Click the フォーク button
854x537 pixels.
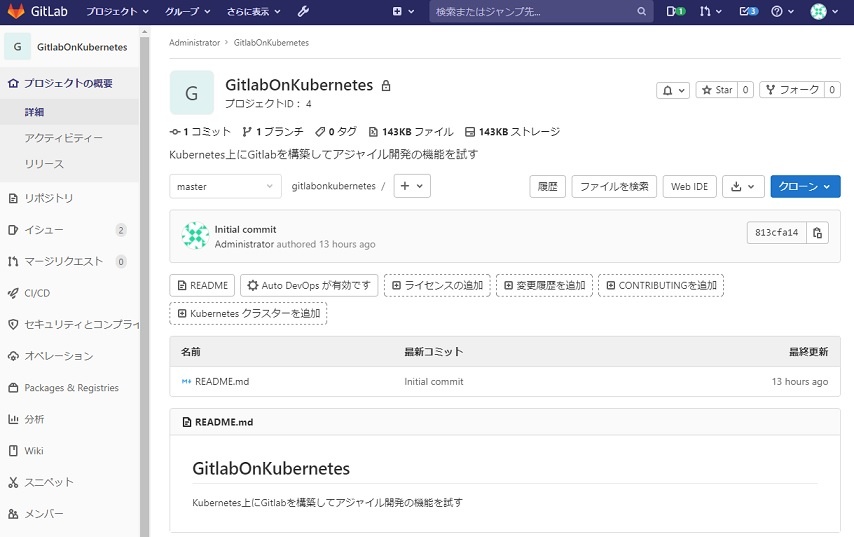click(x=792, y=90)
